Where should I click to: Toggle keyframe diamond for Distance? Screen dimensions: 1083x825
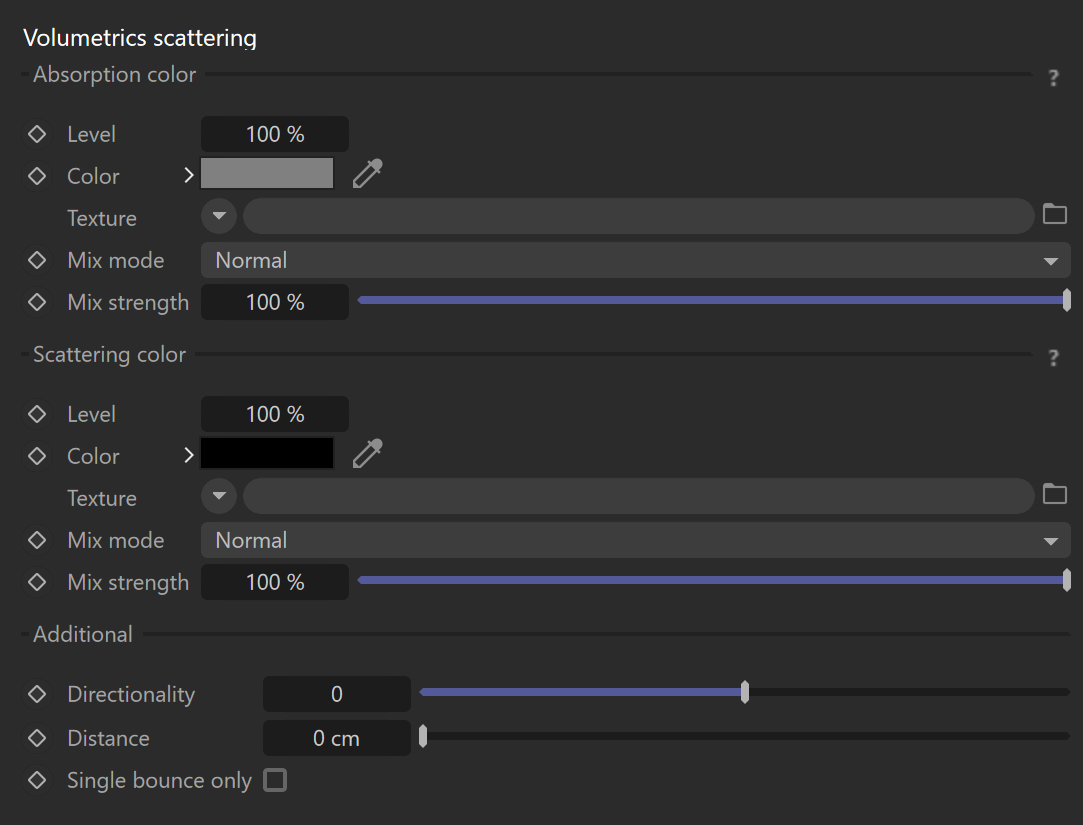(x=37, y=738)
